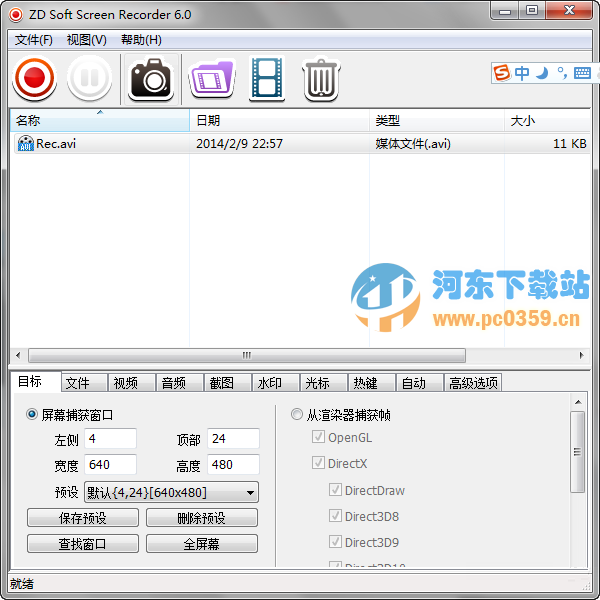Open the 帮助(H) menu
600x600 pixels.
click(x=141, y=40)
